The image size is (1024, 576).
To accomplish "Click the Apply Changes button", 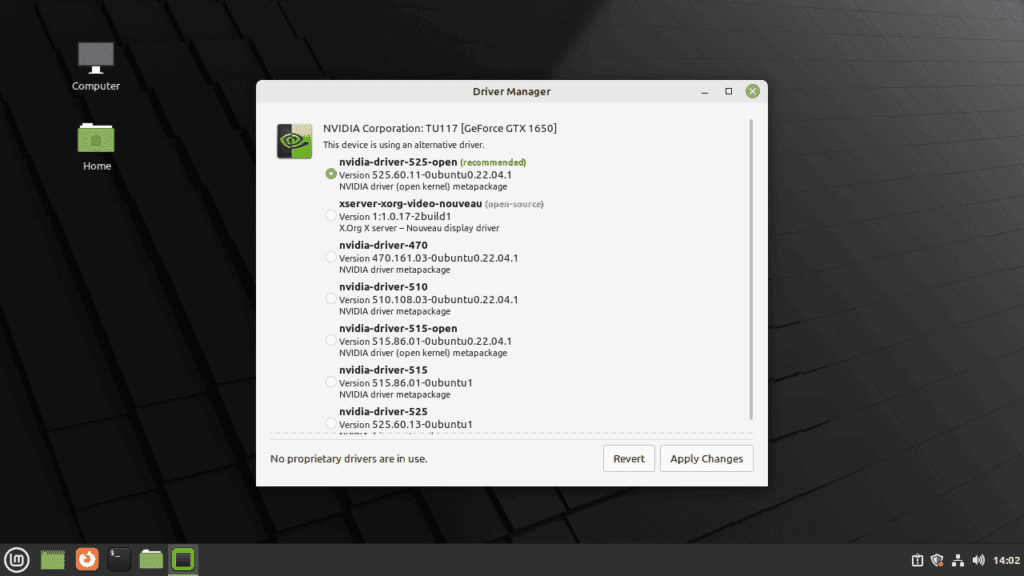I will tap(707, 458).
